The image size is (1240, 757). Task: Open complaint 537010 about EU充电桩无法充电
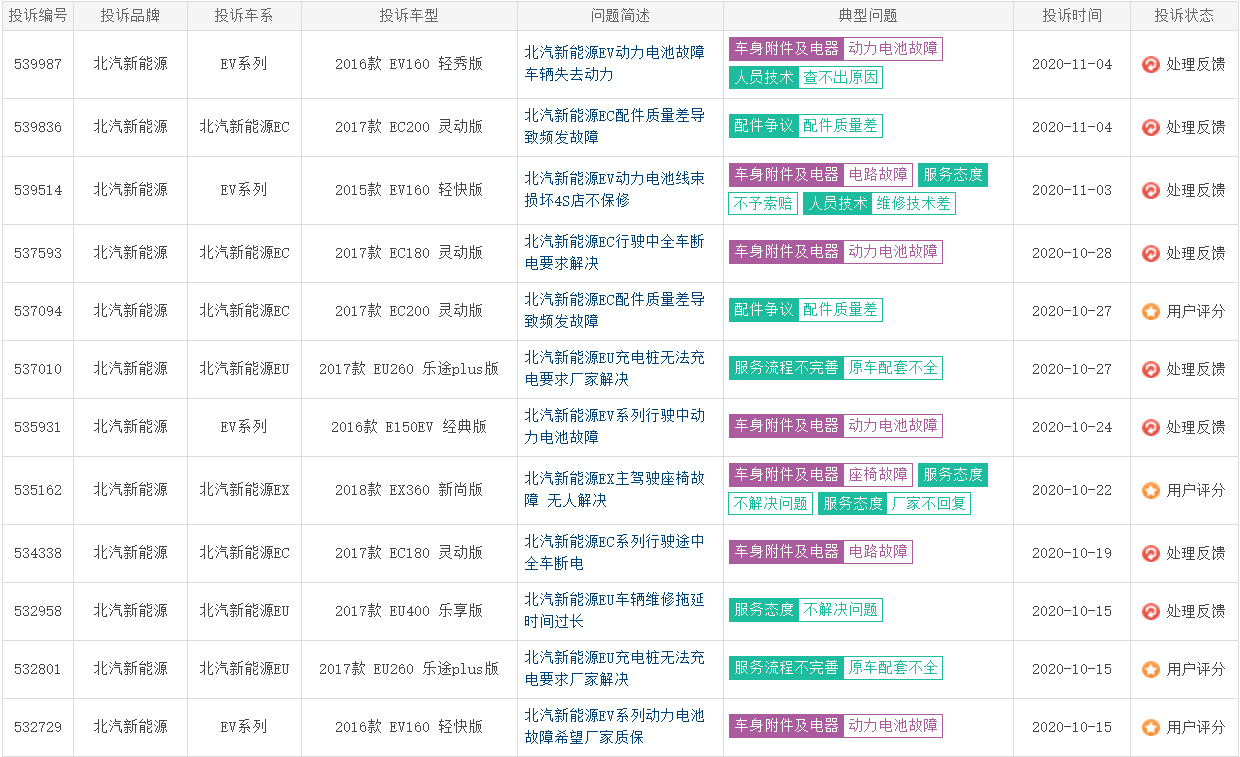pyautogui.click(x=614, y=368)
